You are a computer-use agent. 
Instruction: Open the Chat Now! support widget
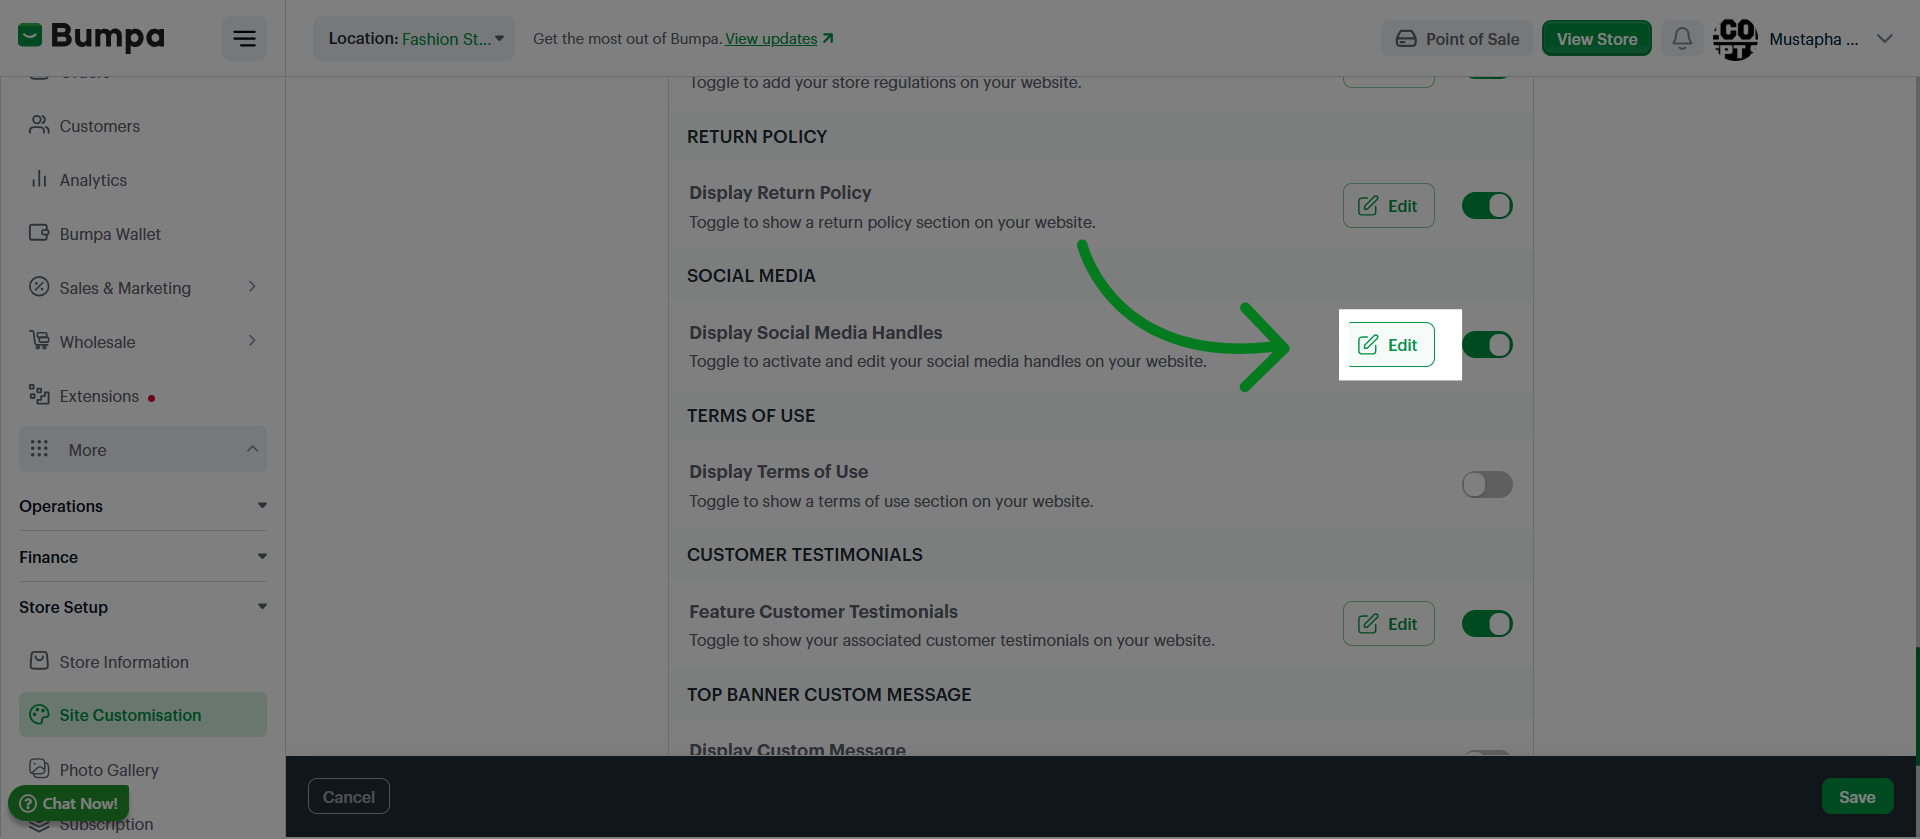69,803
